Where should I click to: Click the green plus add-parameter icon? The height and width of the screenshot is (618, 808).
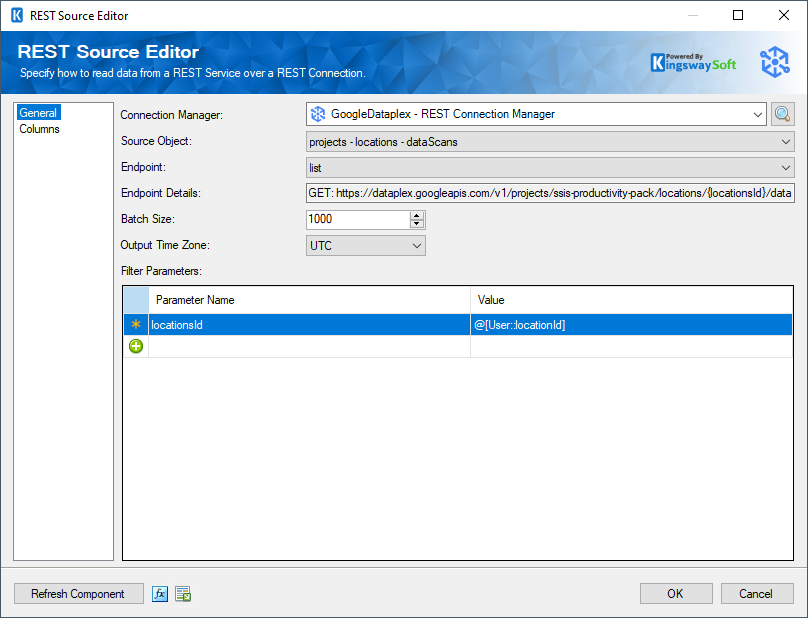pyautogui.click(x=136, y=346)
